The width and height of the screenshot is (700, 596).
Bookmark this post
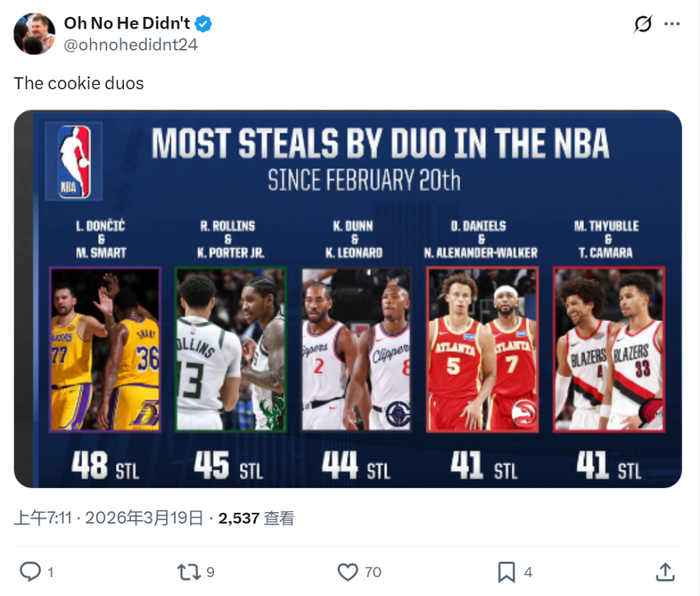[507, 571]
